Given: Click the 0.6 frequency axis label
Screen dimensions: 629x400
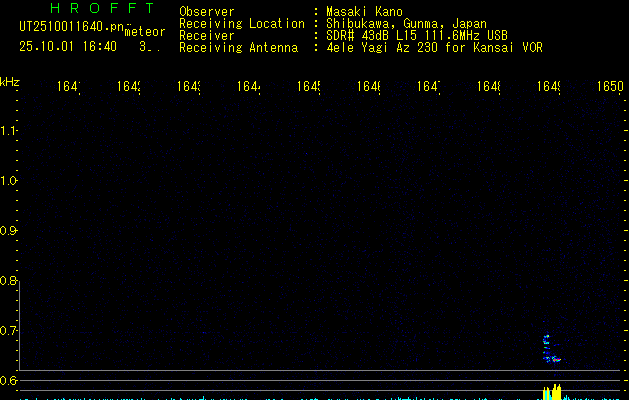Looking at the screenshot, I should point(8,380).
